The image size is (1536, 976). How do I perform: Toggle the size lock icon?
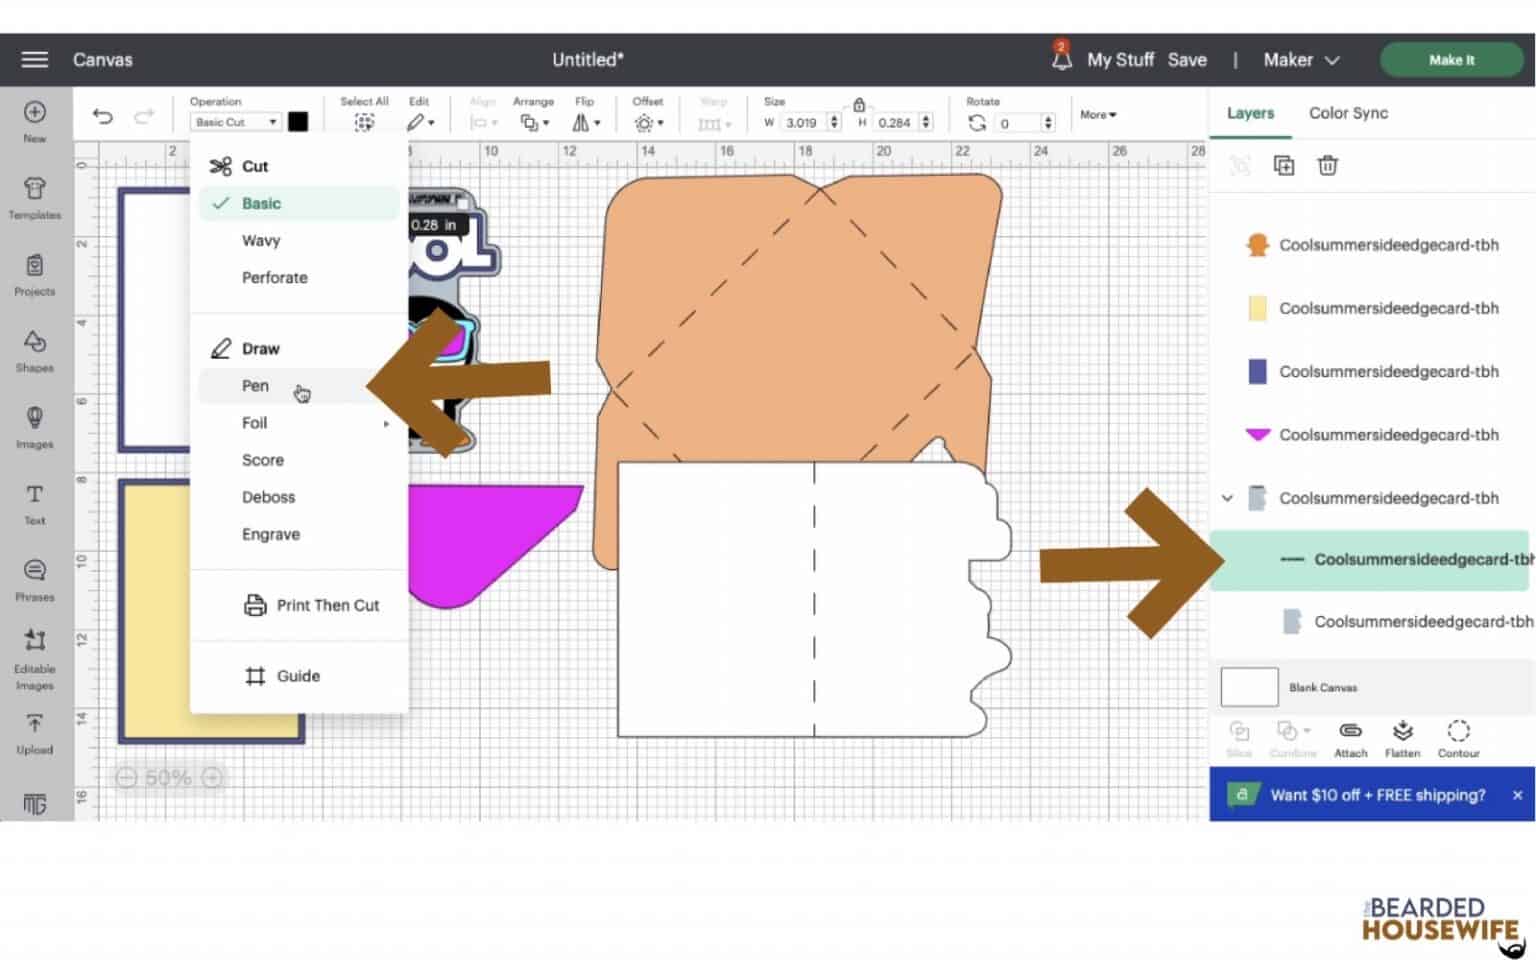coord(859,105)
